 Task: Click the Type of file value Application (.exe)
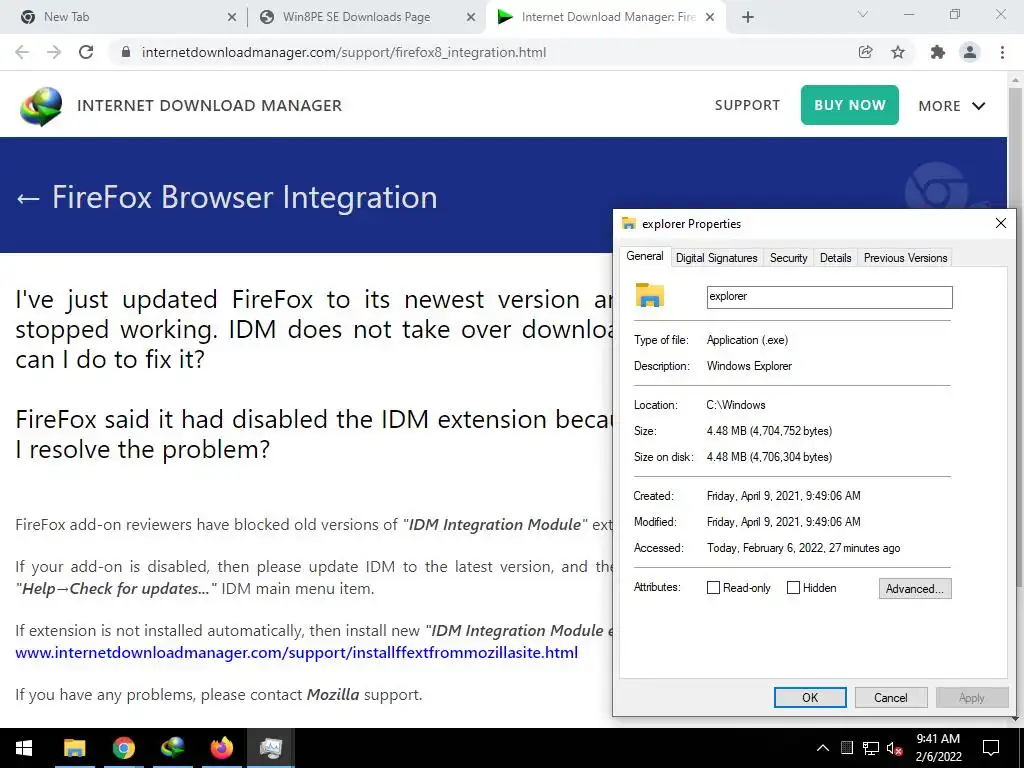click(x=747, y=340)
